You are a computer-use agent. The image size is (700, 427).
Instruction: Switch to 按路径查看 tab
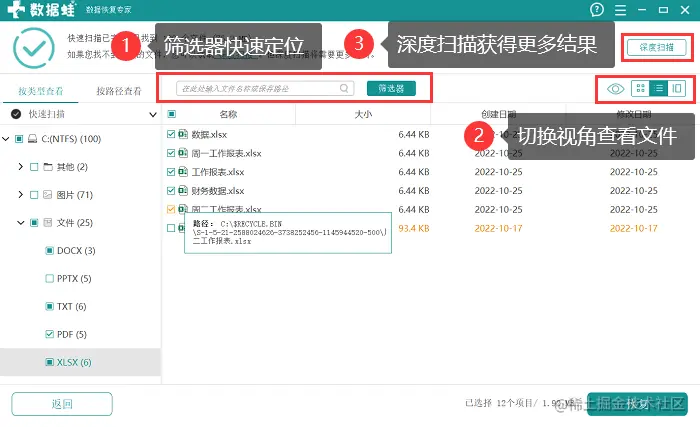pyautogui.click(x=119, y=91)
